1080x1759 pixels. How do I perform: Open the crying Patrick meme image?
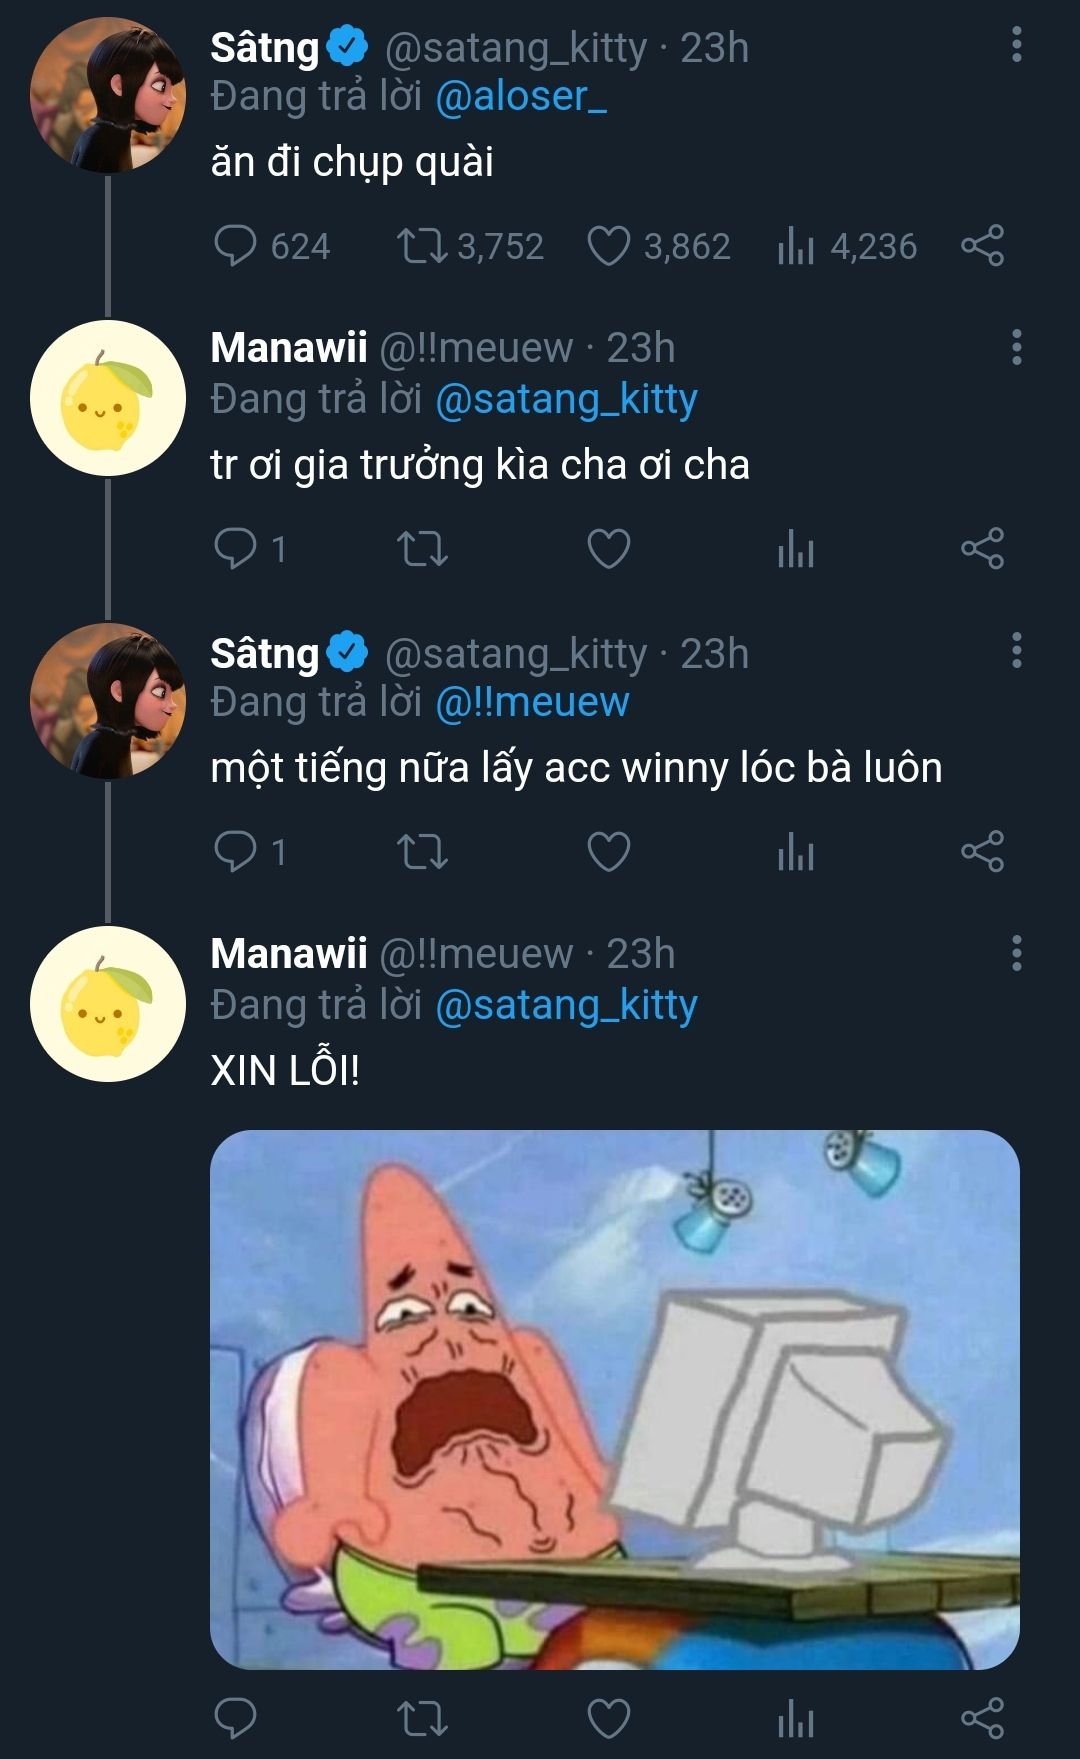614,1399
